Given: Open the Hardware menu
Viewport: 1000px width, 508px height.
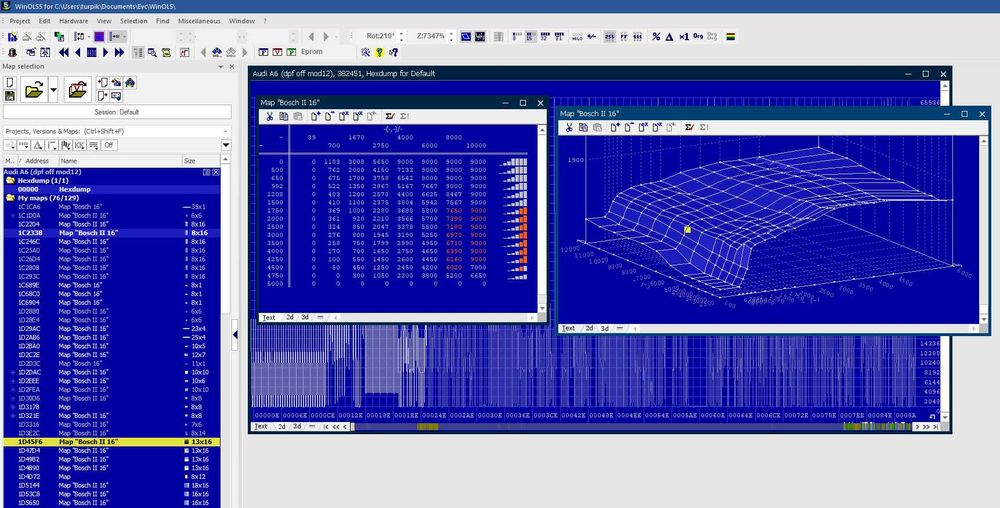Looking at the screenshot, I should 73,20.
